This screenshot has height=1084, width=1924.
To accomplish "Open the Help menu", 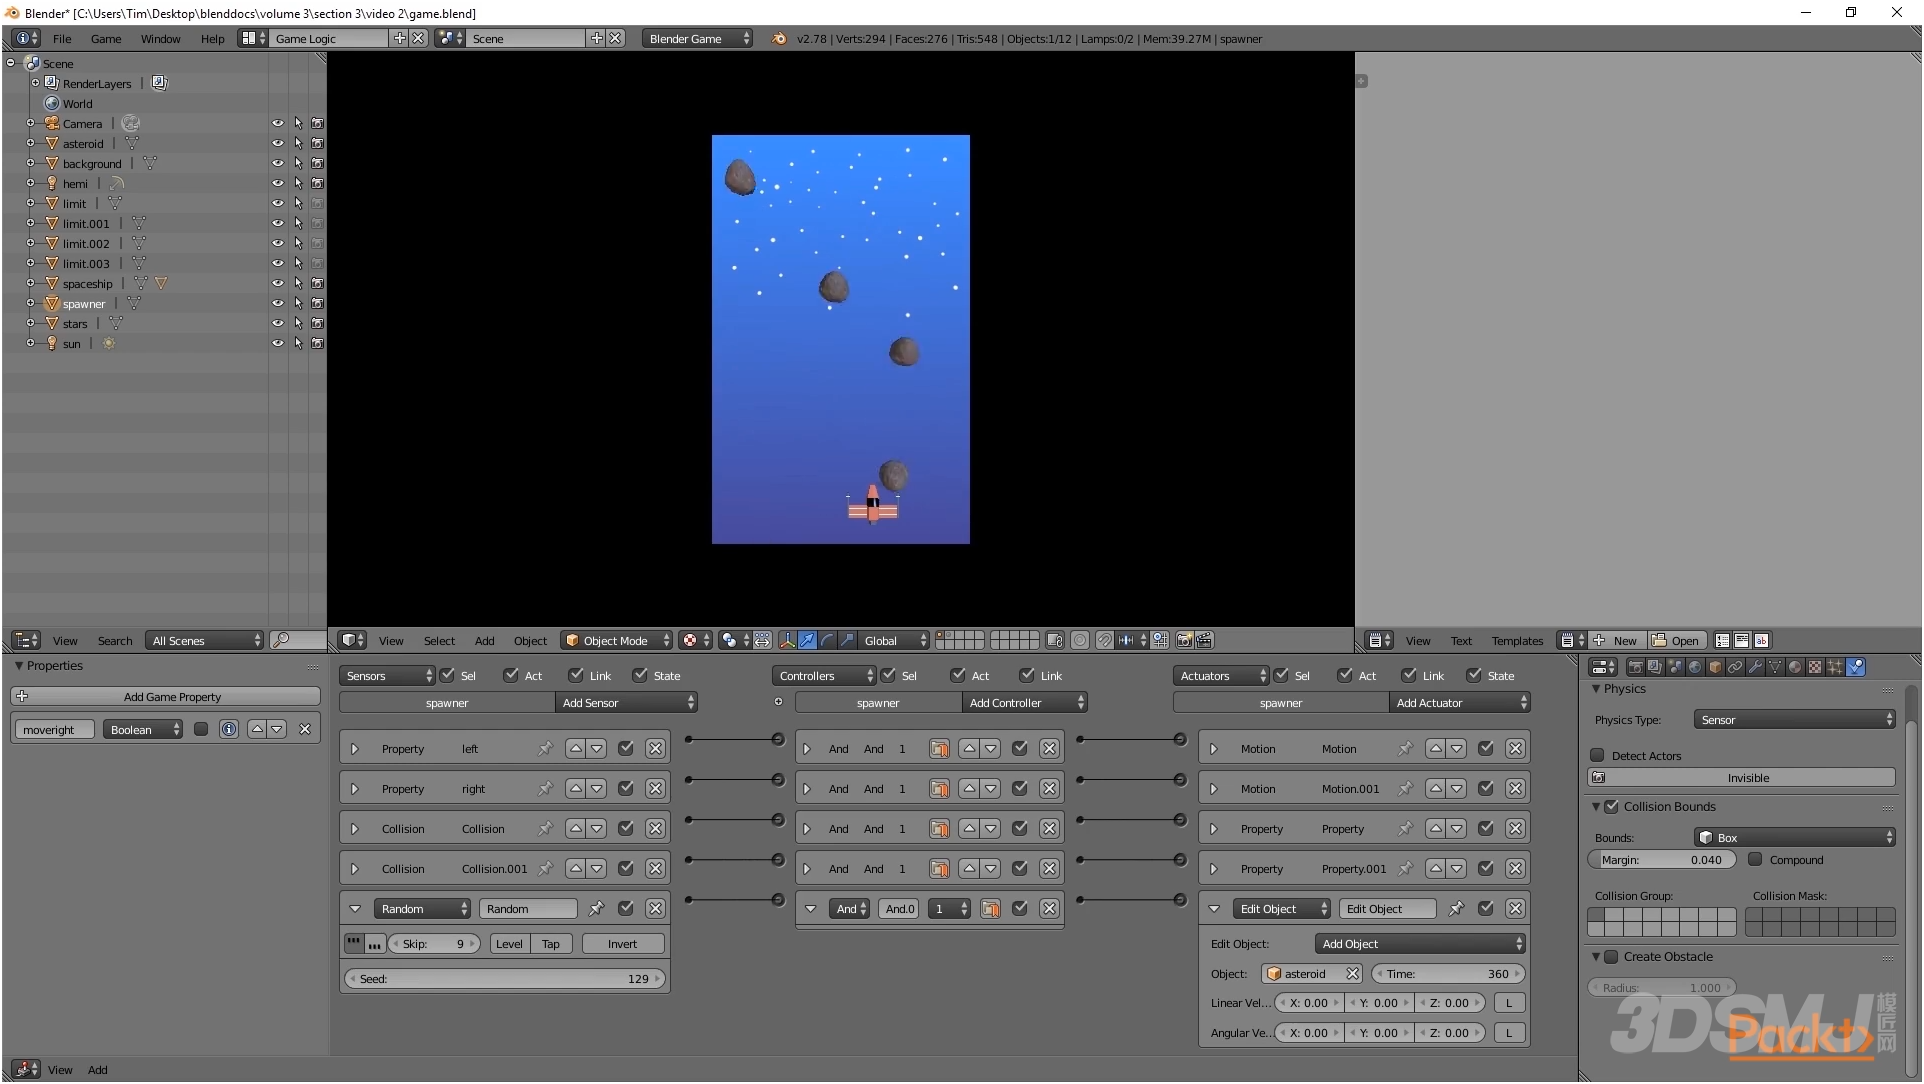I will 212,39.
